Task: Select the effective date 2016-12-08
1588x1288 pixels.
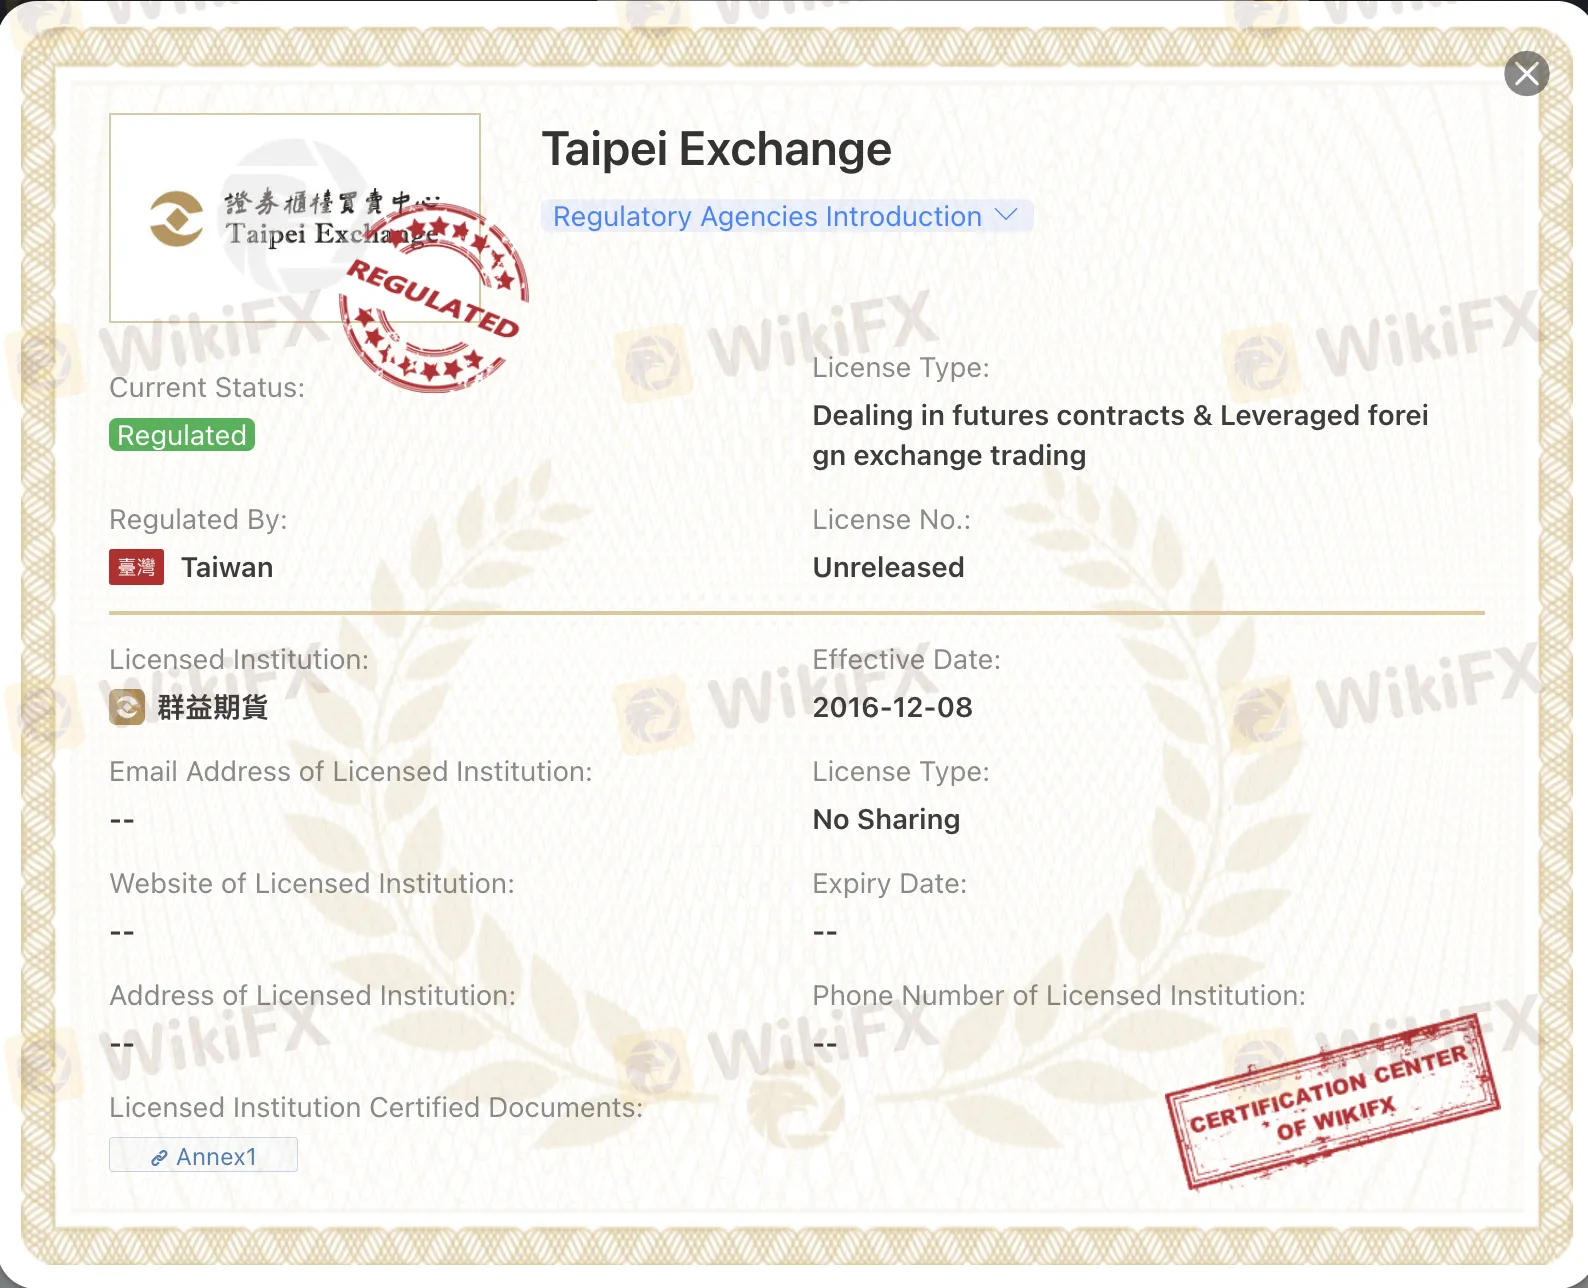Action: click(892, 707)
